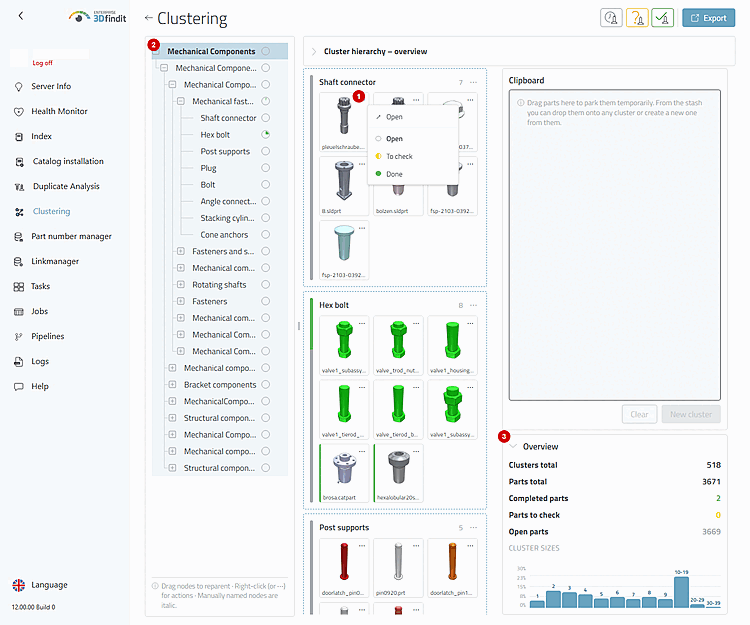The width and height of the screenshot is (750, 625).
Task: Expand the Bracket components node
Action: 172,384
